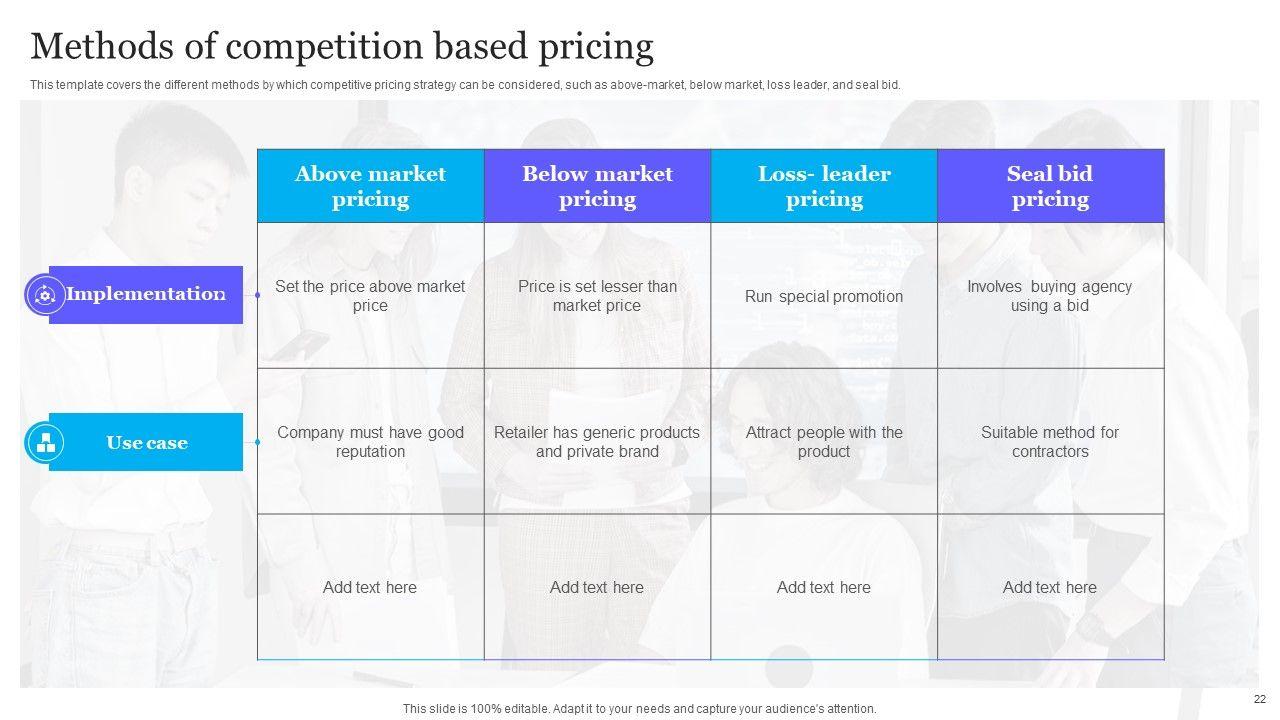Click 'Set the price above market price' cell
1280x720 pixels.
pos(370,296)
